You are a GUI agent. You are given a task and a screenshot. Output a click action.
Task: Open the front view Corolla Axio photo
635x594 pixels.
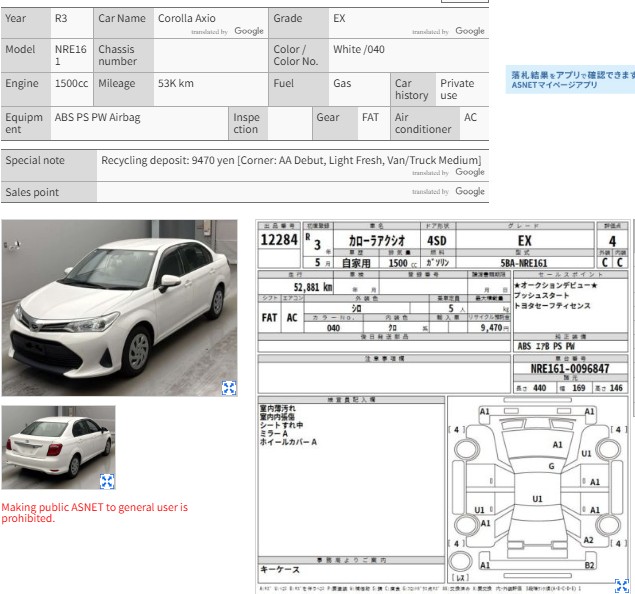click(119, 308)
